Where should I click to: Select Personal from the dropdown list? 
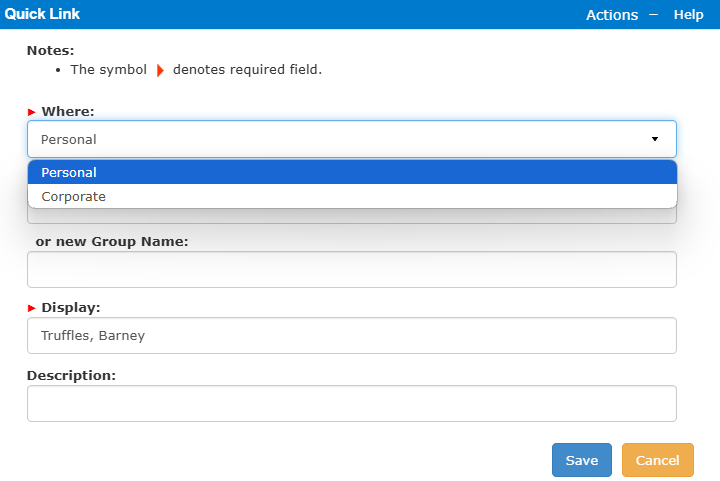coord(352,172)
